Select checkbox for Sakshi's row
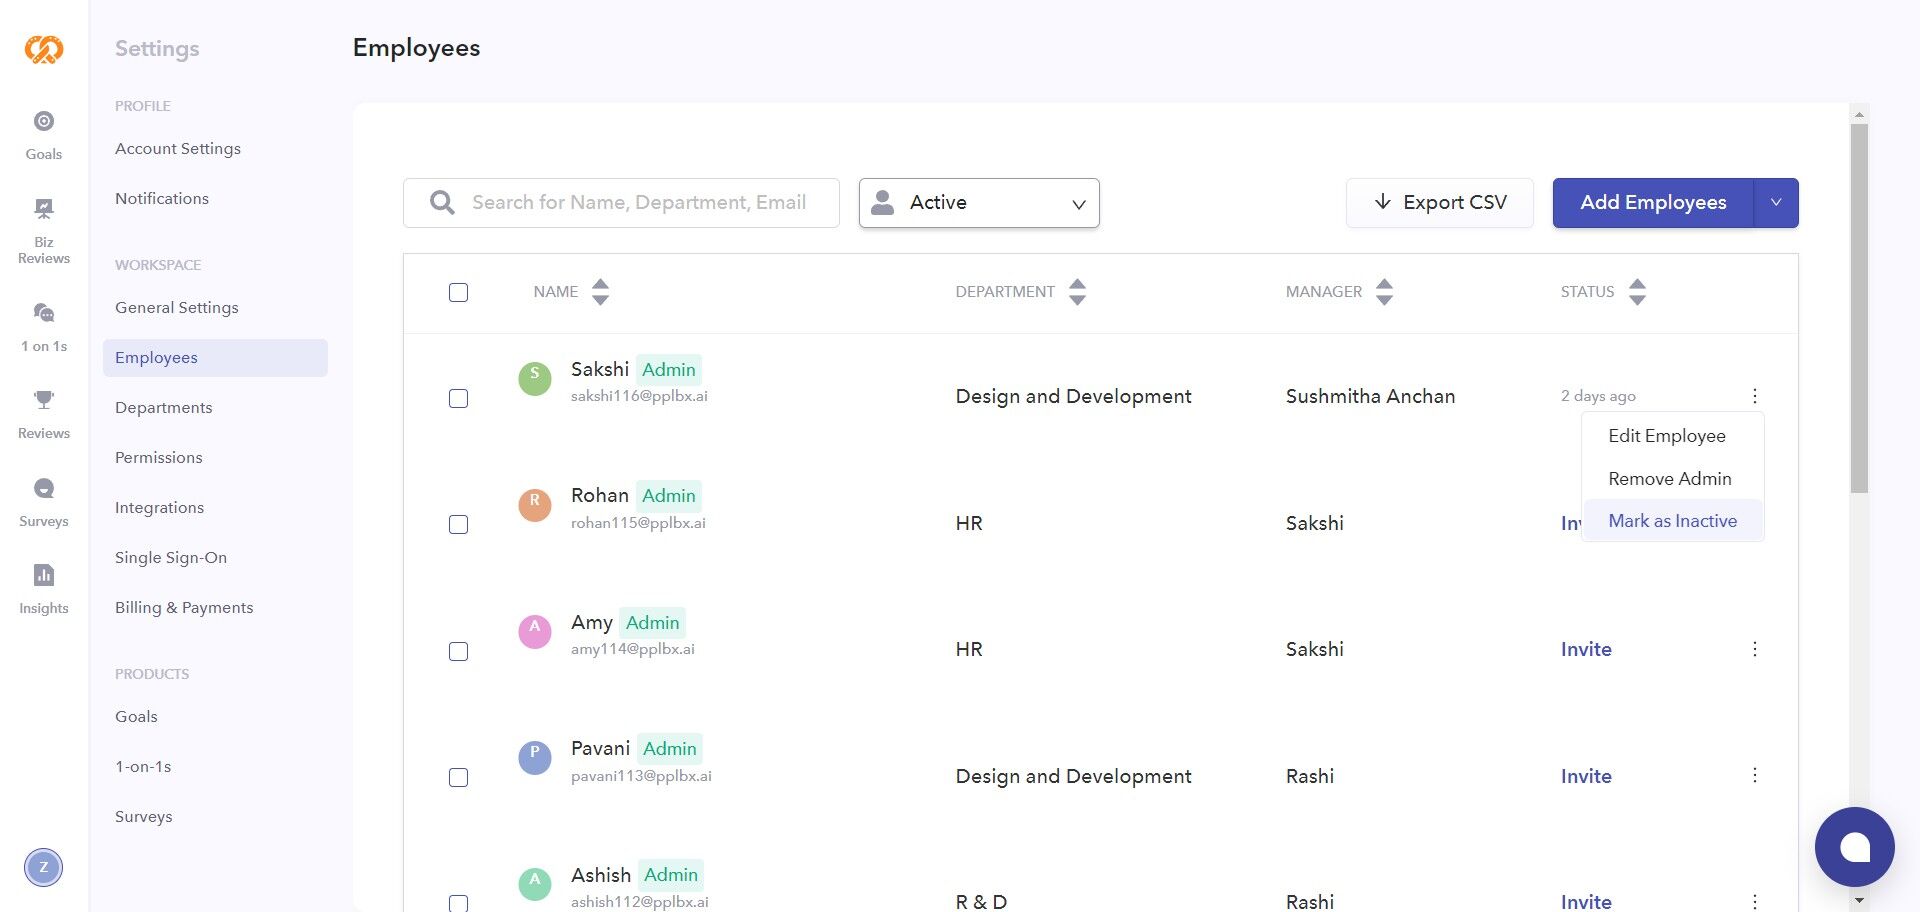This screenshot has height=912, width=1920. point(458,399)
